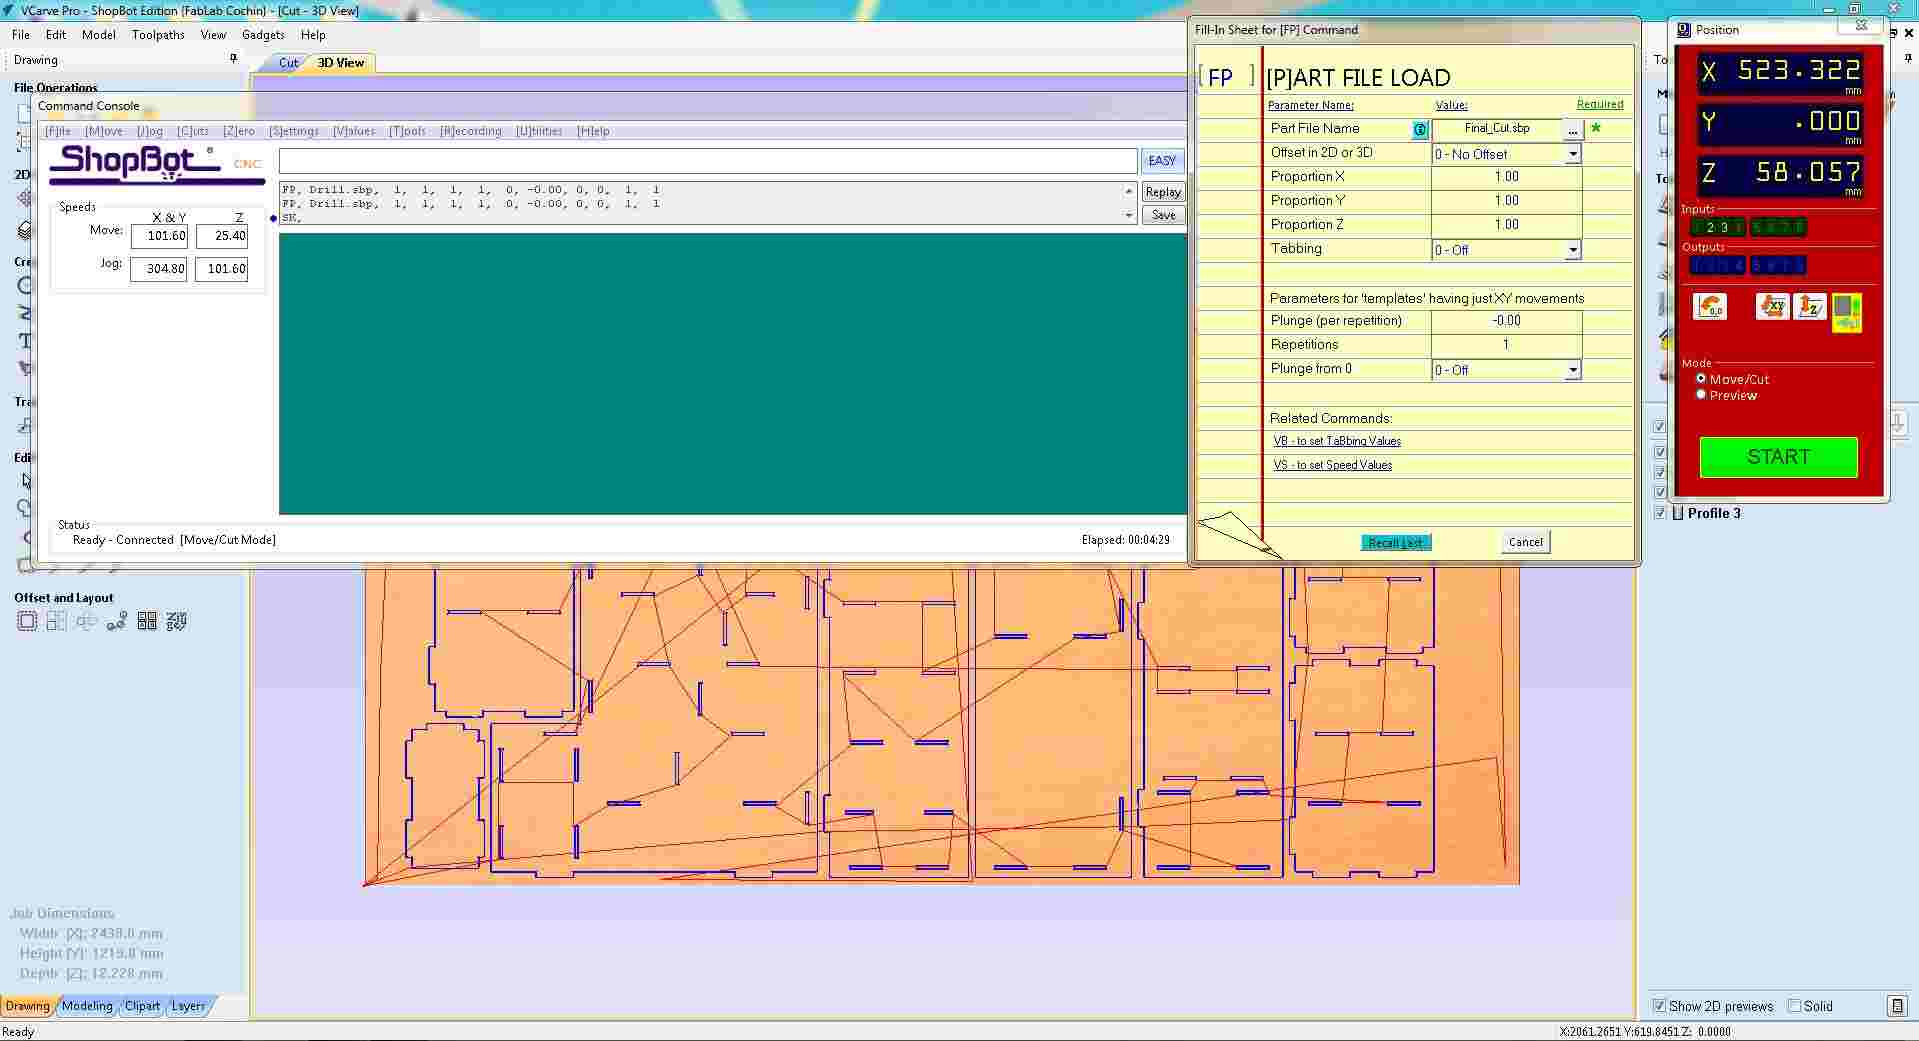Viewport: 1919px width, 1041px height.
Task: Open the Offset in 2D or 3D dropdown
Action: point(1573,153)
